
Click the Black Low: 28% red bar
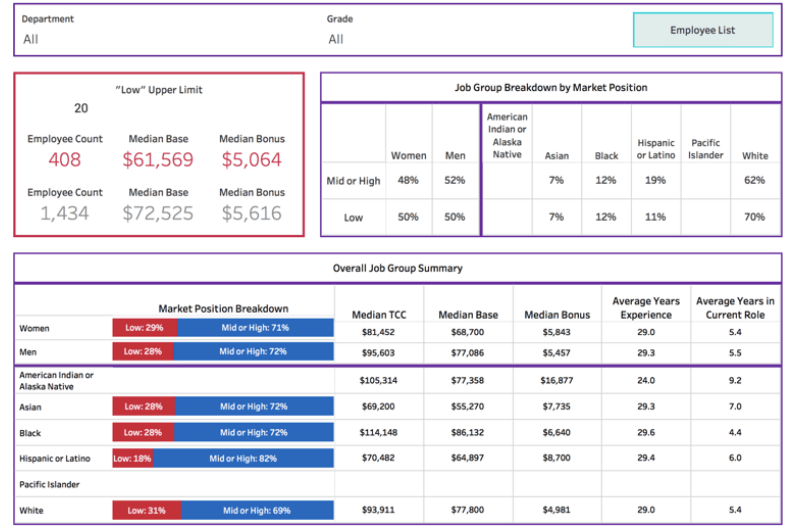143,432
